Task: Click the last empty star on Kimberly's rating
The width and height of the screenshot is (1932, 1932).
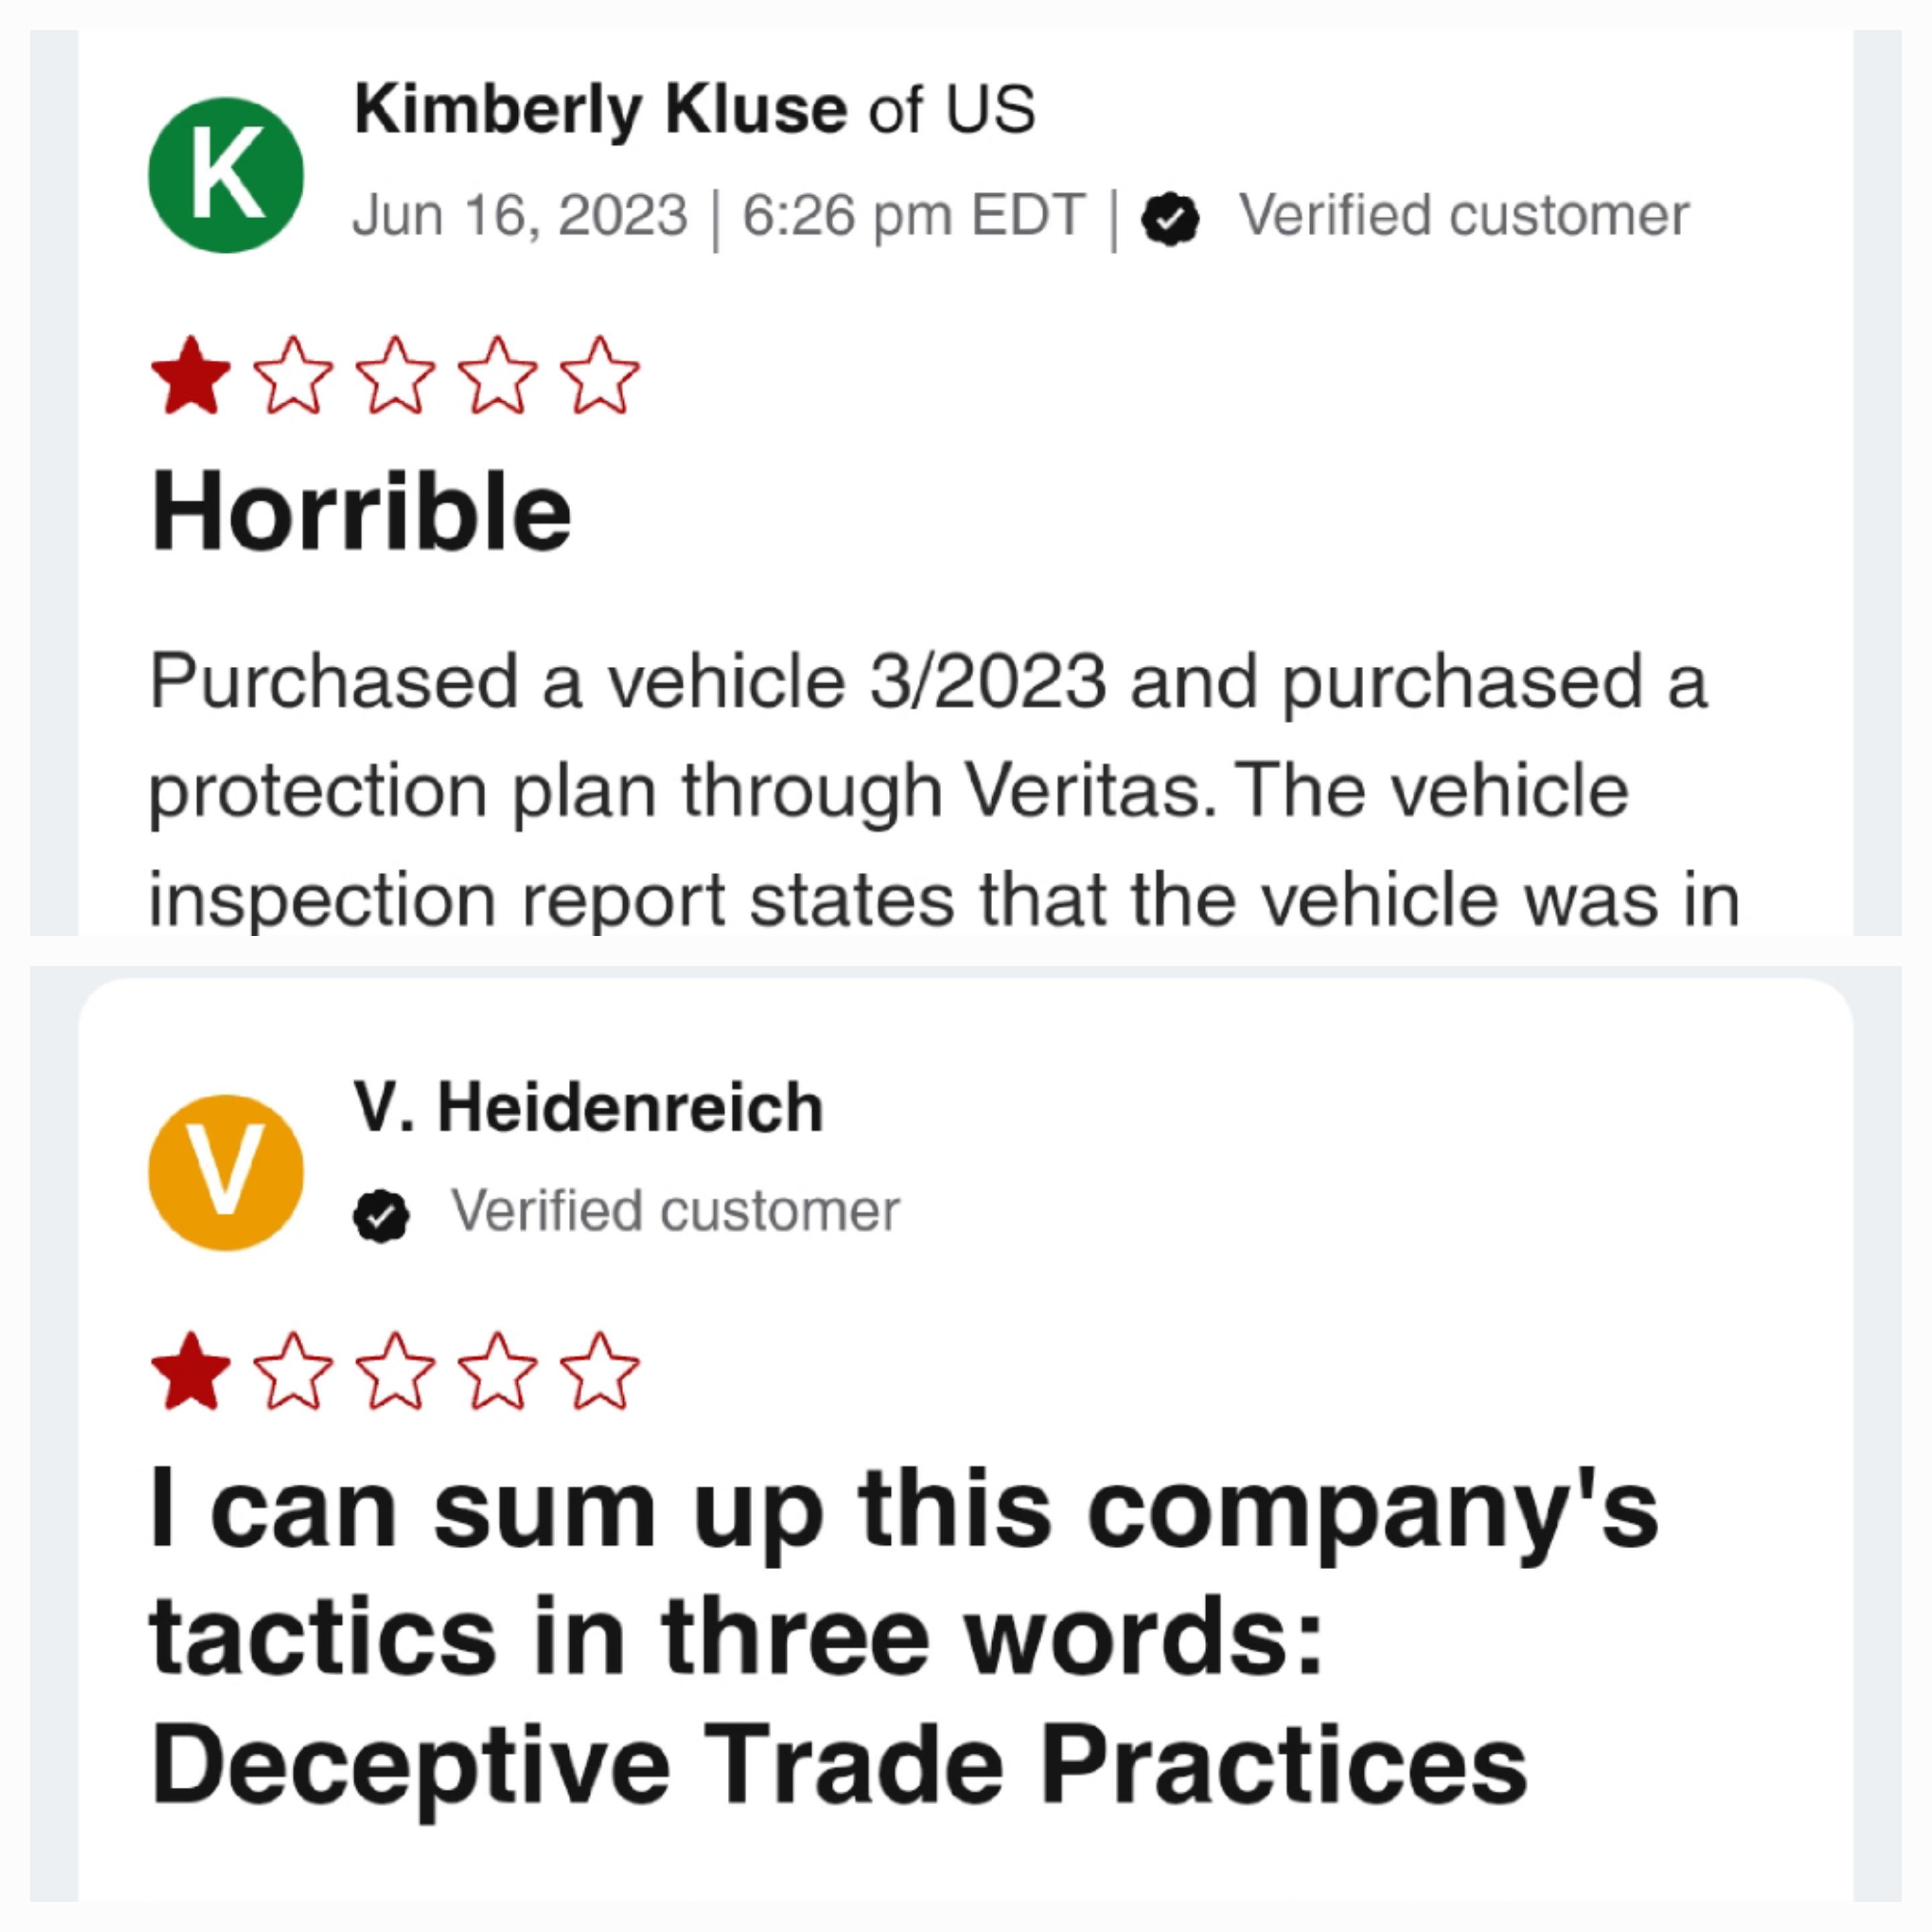Action: click(x=600, y=376)
